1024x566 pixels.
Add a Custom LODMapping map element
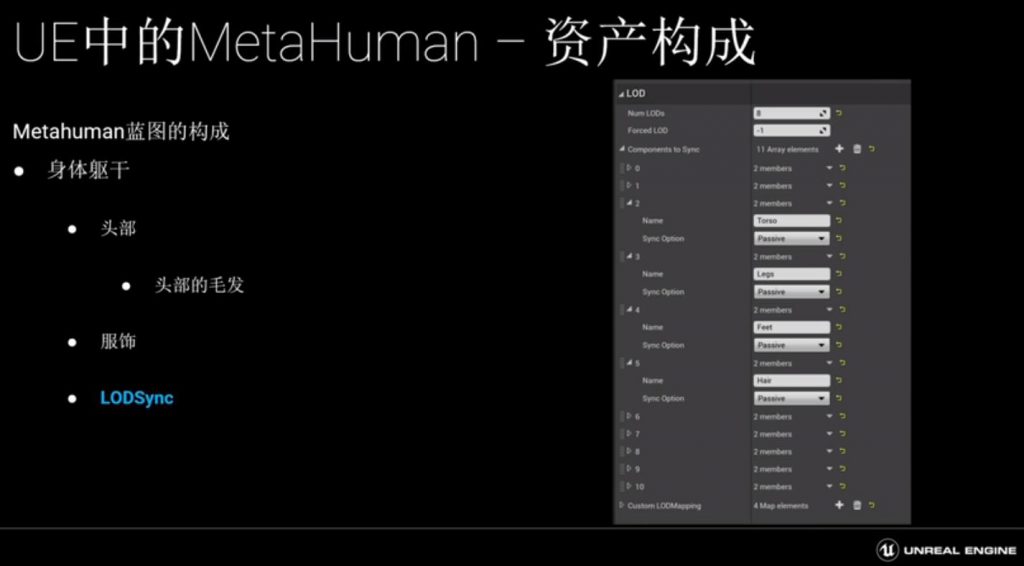point(839,505)
